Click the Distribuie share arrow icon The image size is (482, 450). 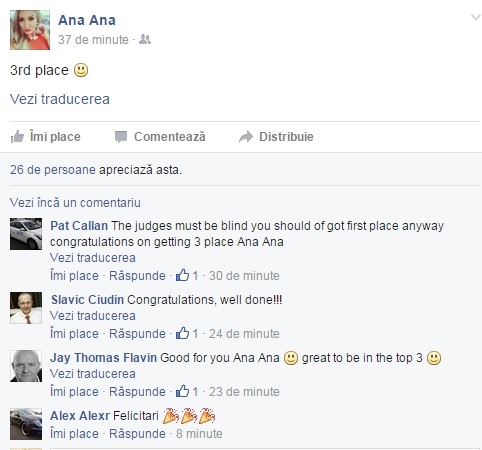[x=246, y=137]
